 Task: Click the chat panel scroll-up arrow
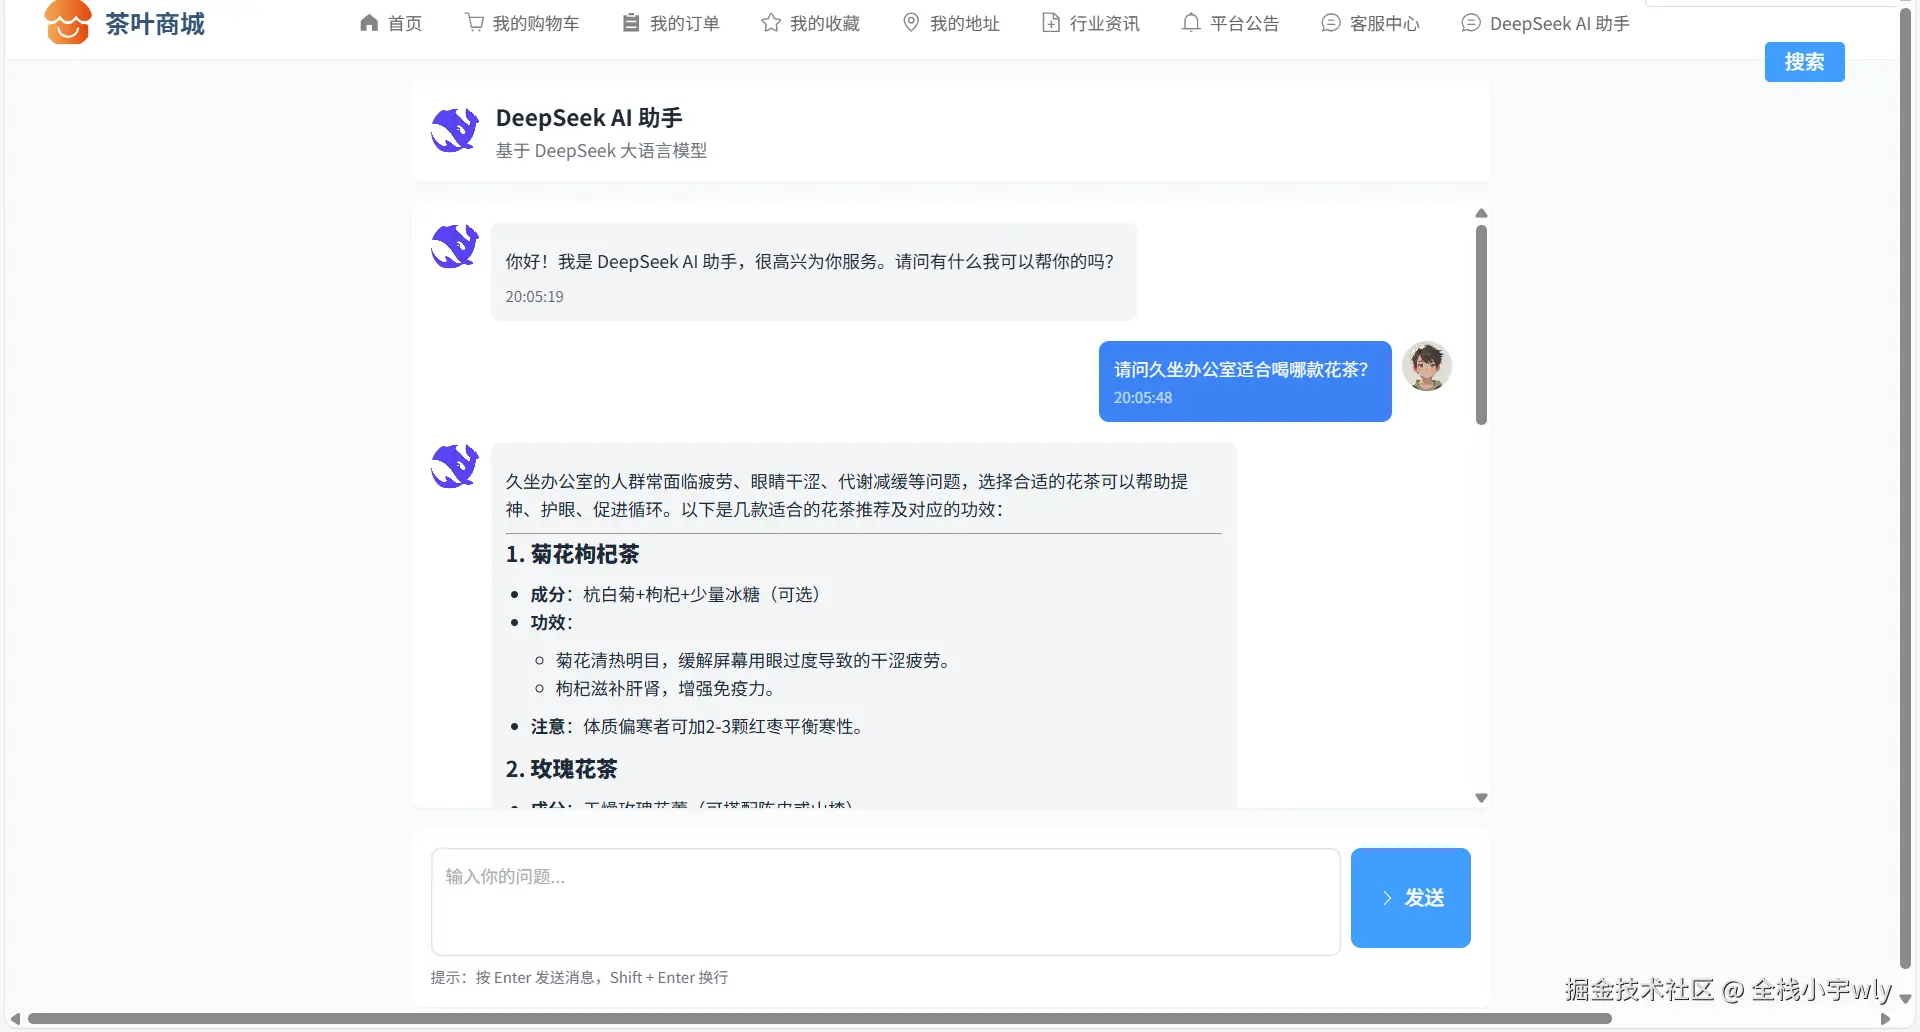[x=1481, y=213]
